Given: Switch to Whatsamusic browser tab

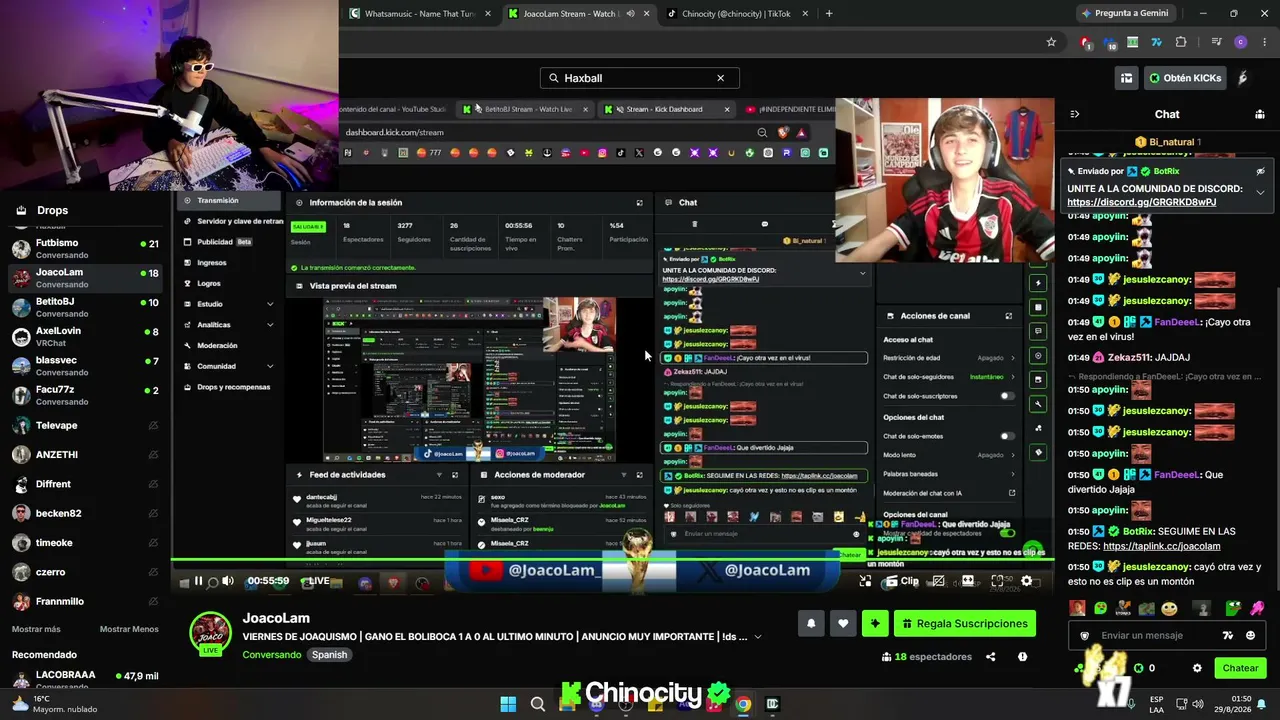Looking at the screenshot, I should click(x=419, y=14).
